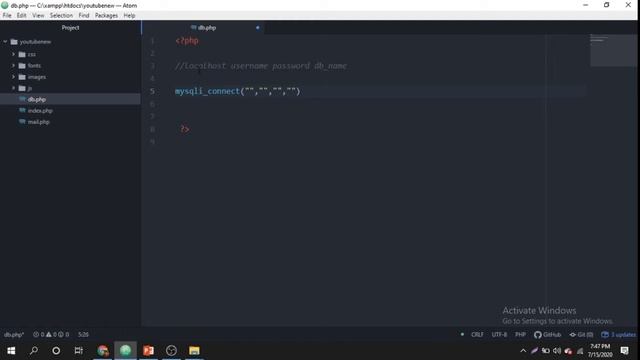The width and height of the screenshot is (640, 360).
Task: Select the fonts folder icon in tree
Action: (x=22, y=65)
